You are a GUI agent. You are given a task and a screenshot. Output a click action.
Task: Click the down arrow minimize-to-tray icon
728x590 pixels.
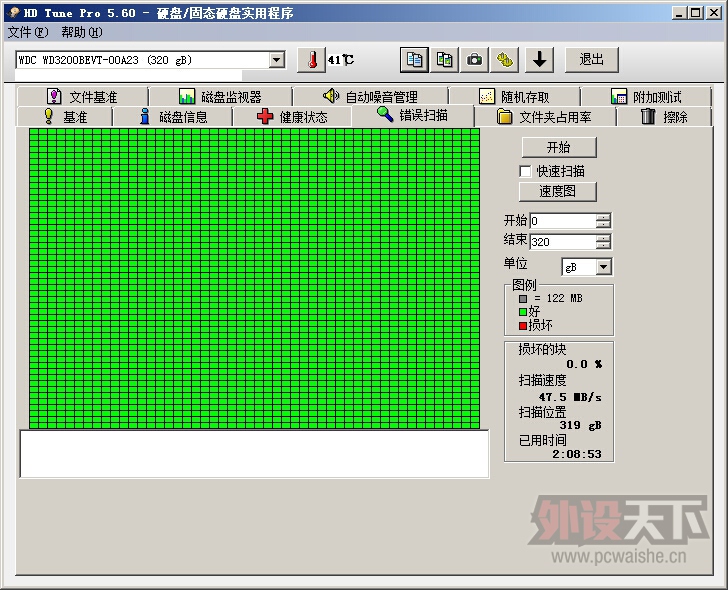(x=540, y=60)
